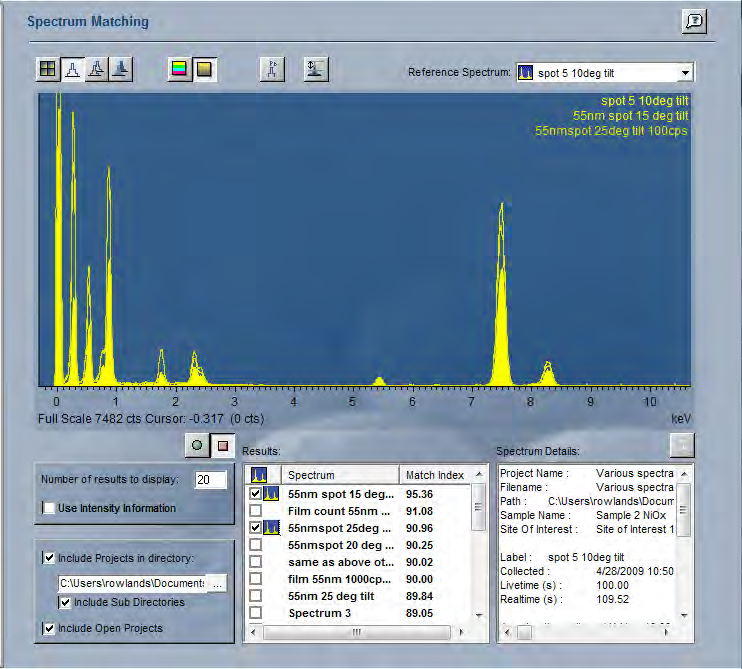Toggle Include Sub Directories checkbox

(65, 602)
